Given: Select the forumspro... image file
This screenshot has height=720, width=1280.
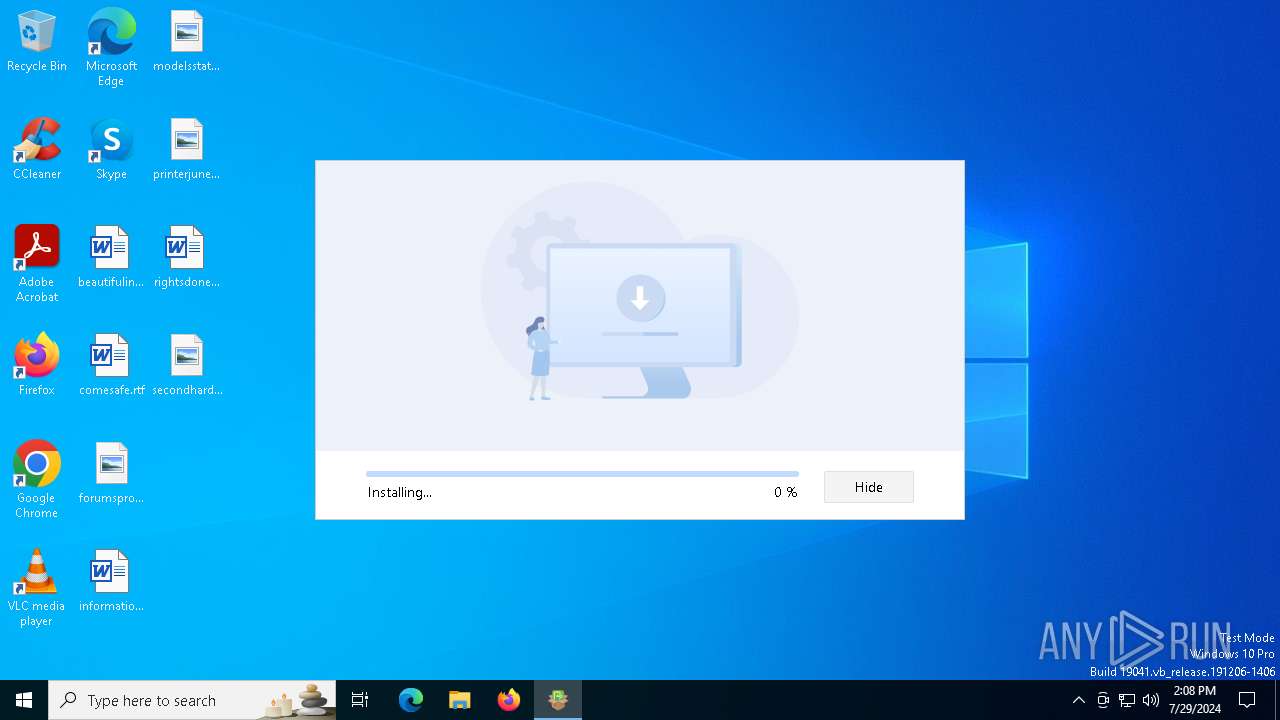Looking at the screenshot, I should click(x=111, y=474).
